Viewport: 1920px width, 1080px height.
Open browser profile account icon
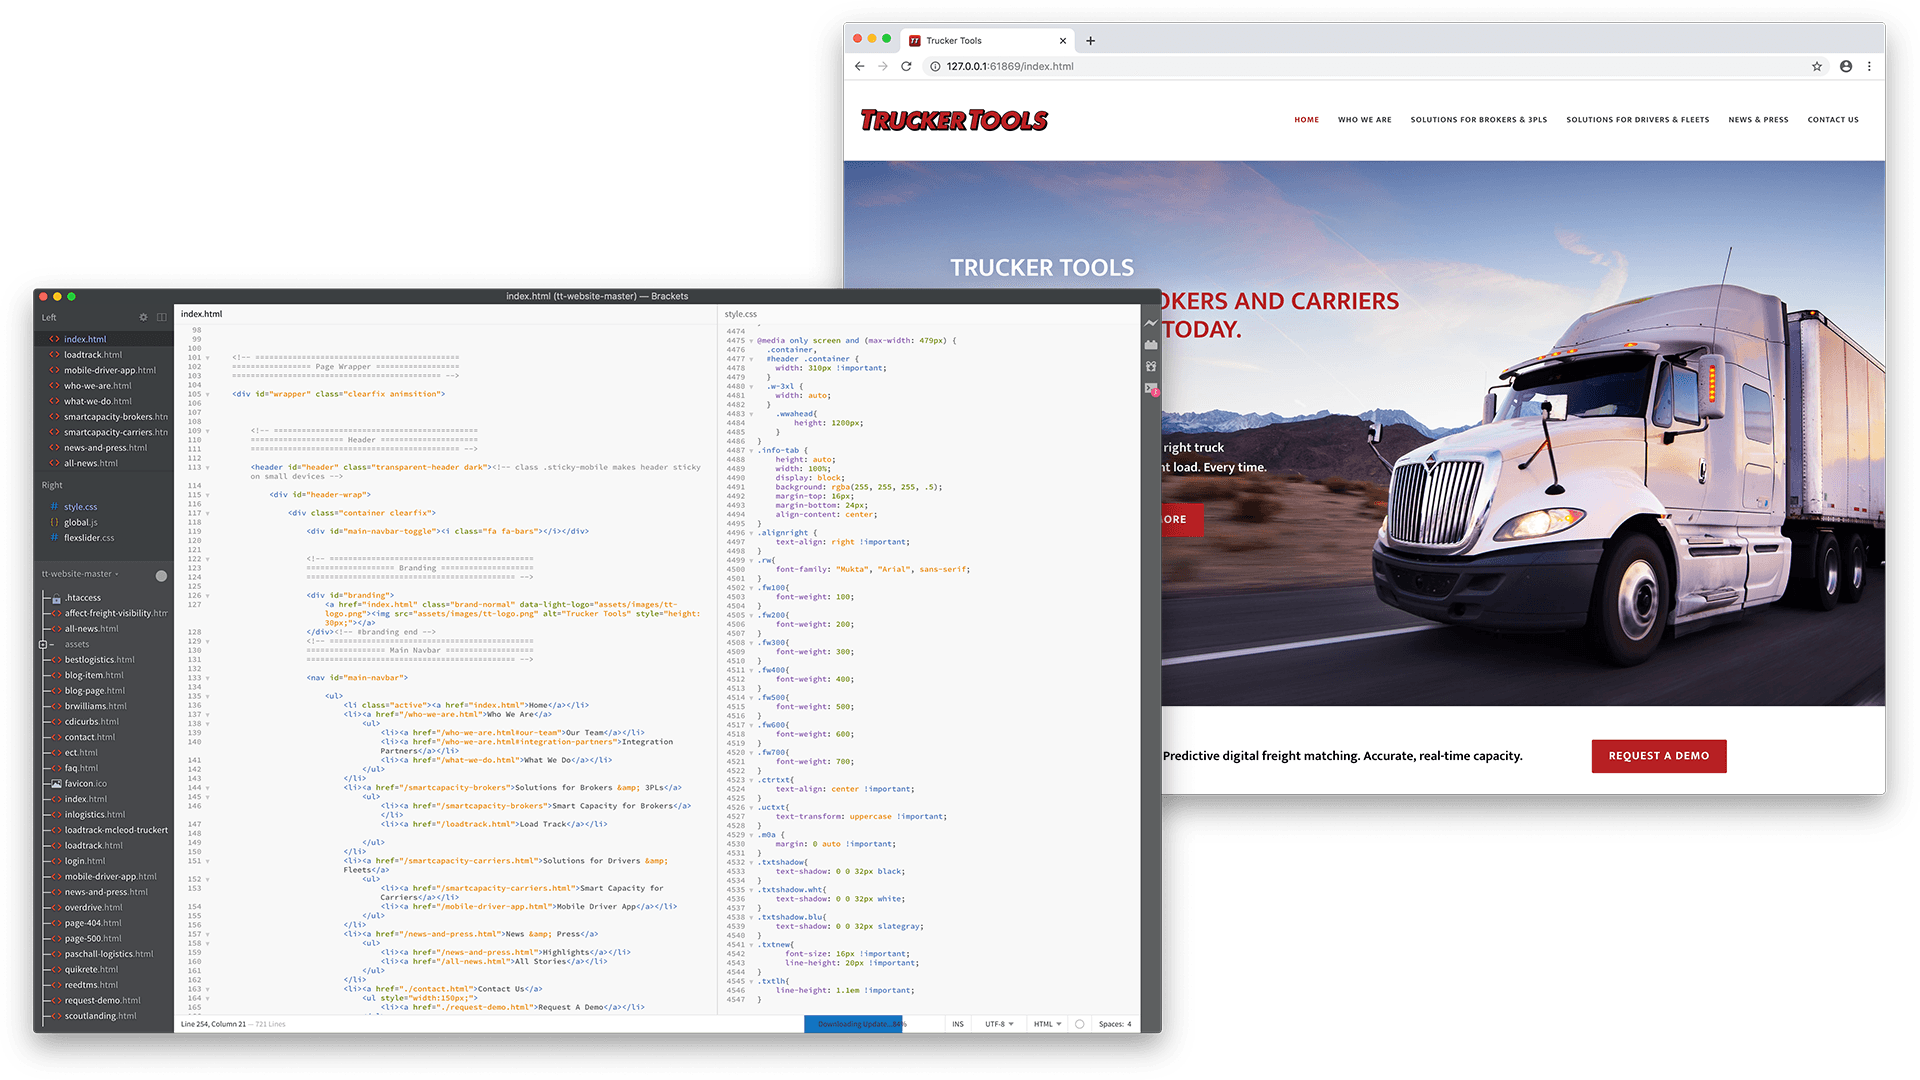coord(1846,66)
